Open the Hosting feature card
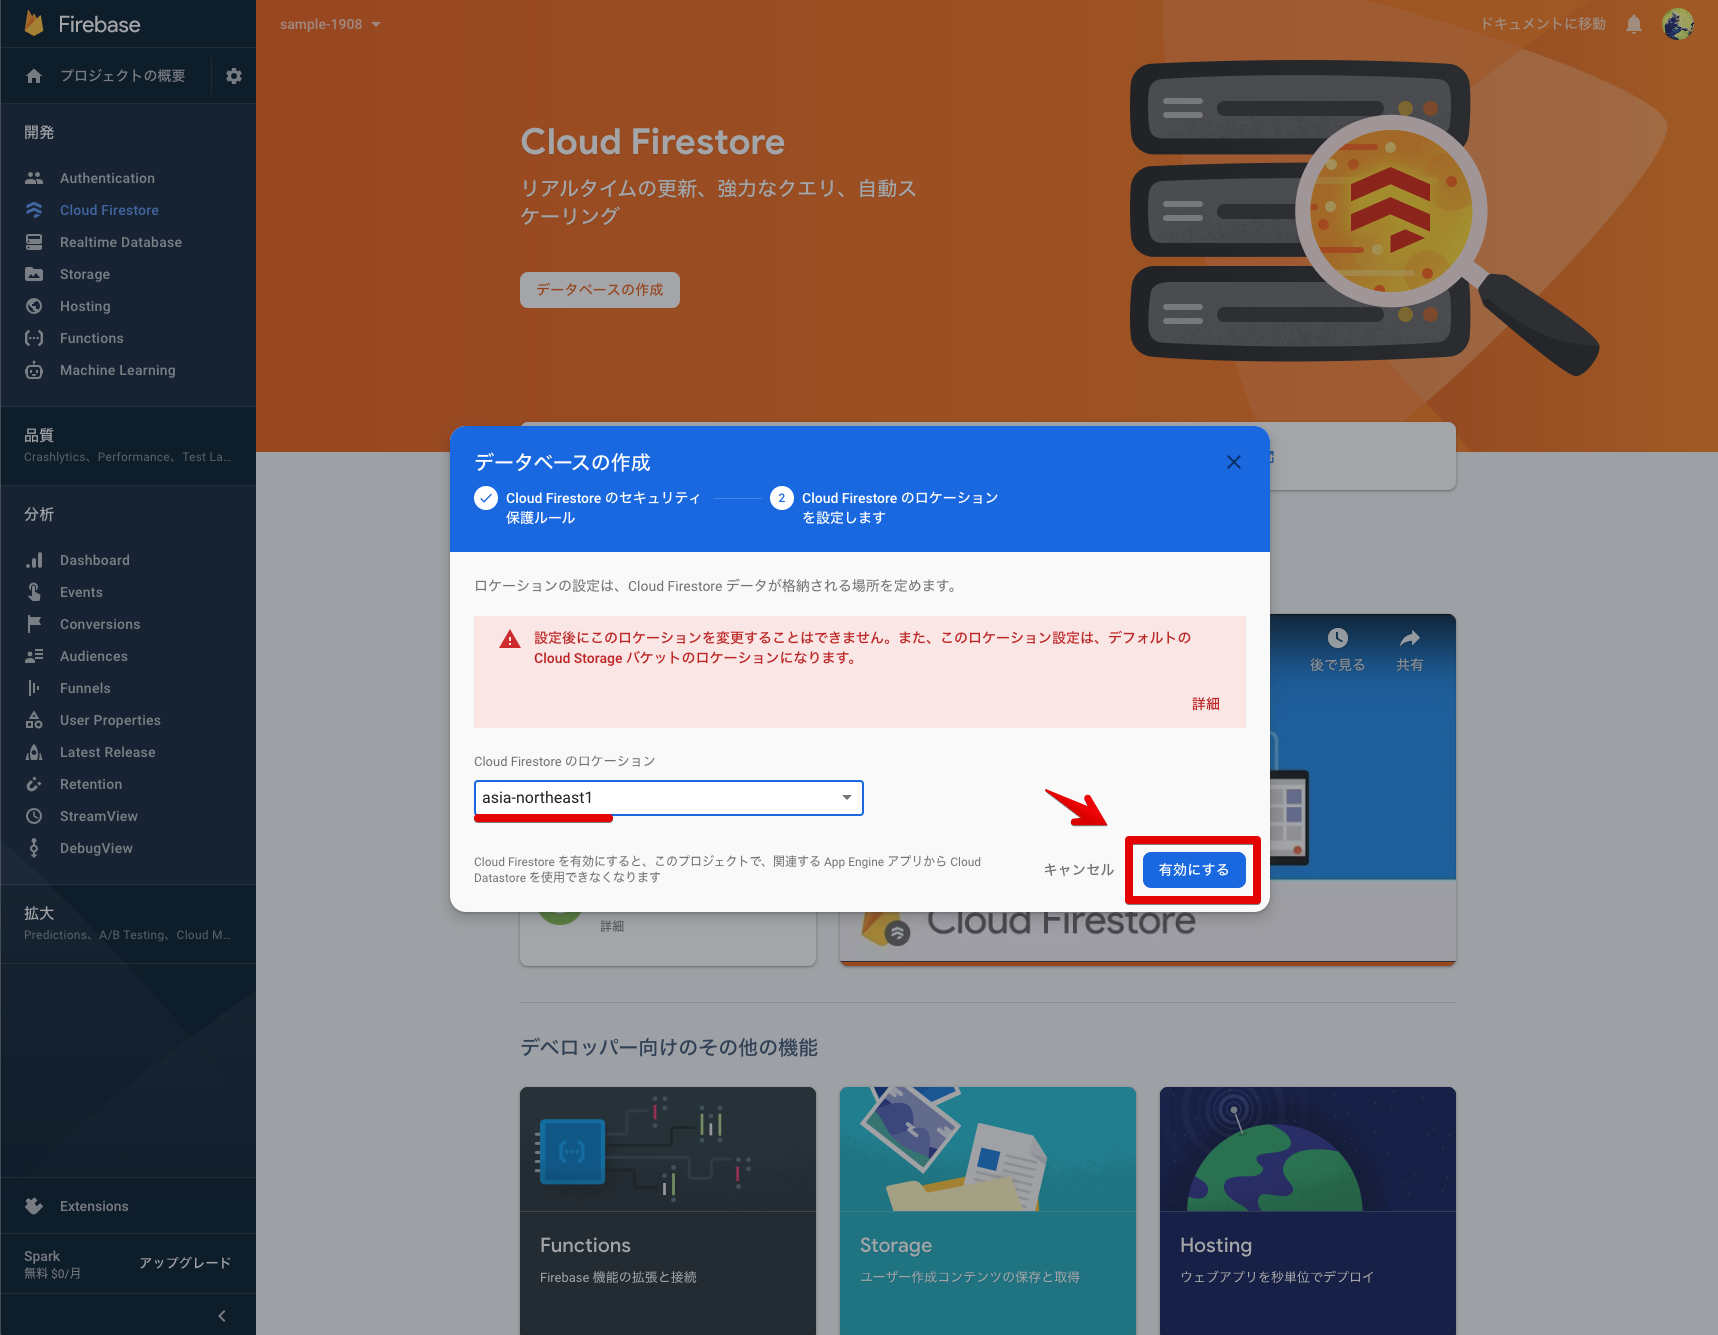 tap(1308, 1211)
